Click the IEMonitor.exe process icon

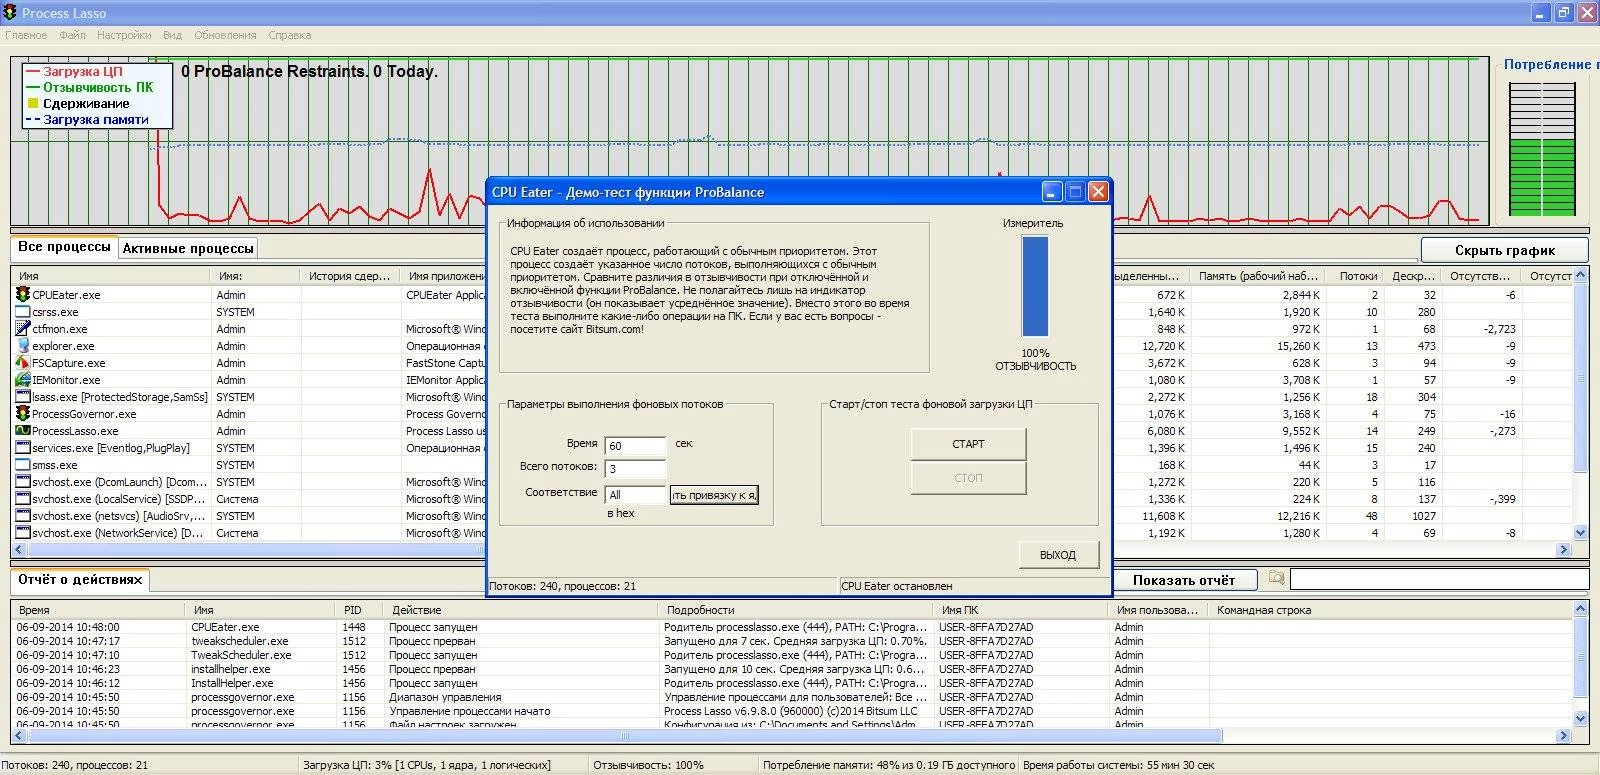coord(23,379)
